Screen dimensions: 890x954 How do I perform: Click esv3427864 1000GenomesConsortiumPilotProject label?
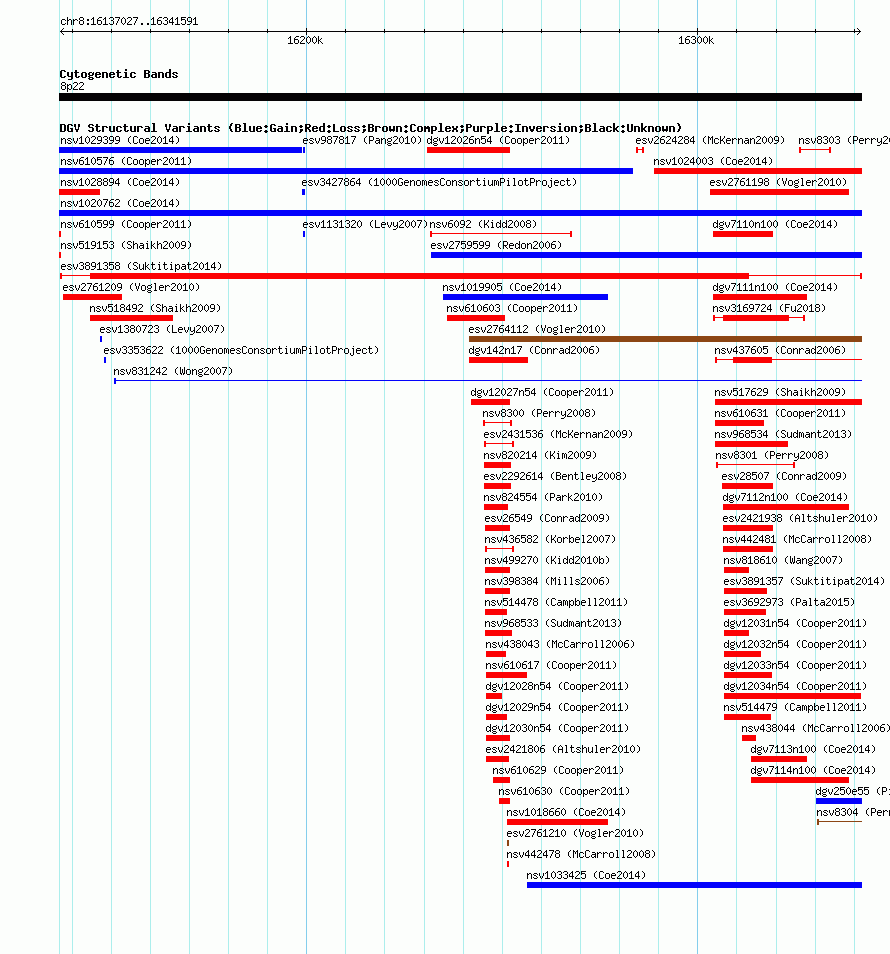pyautogui.click(x=439, y=183)
